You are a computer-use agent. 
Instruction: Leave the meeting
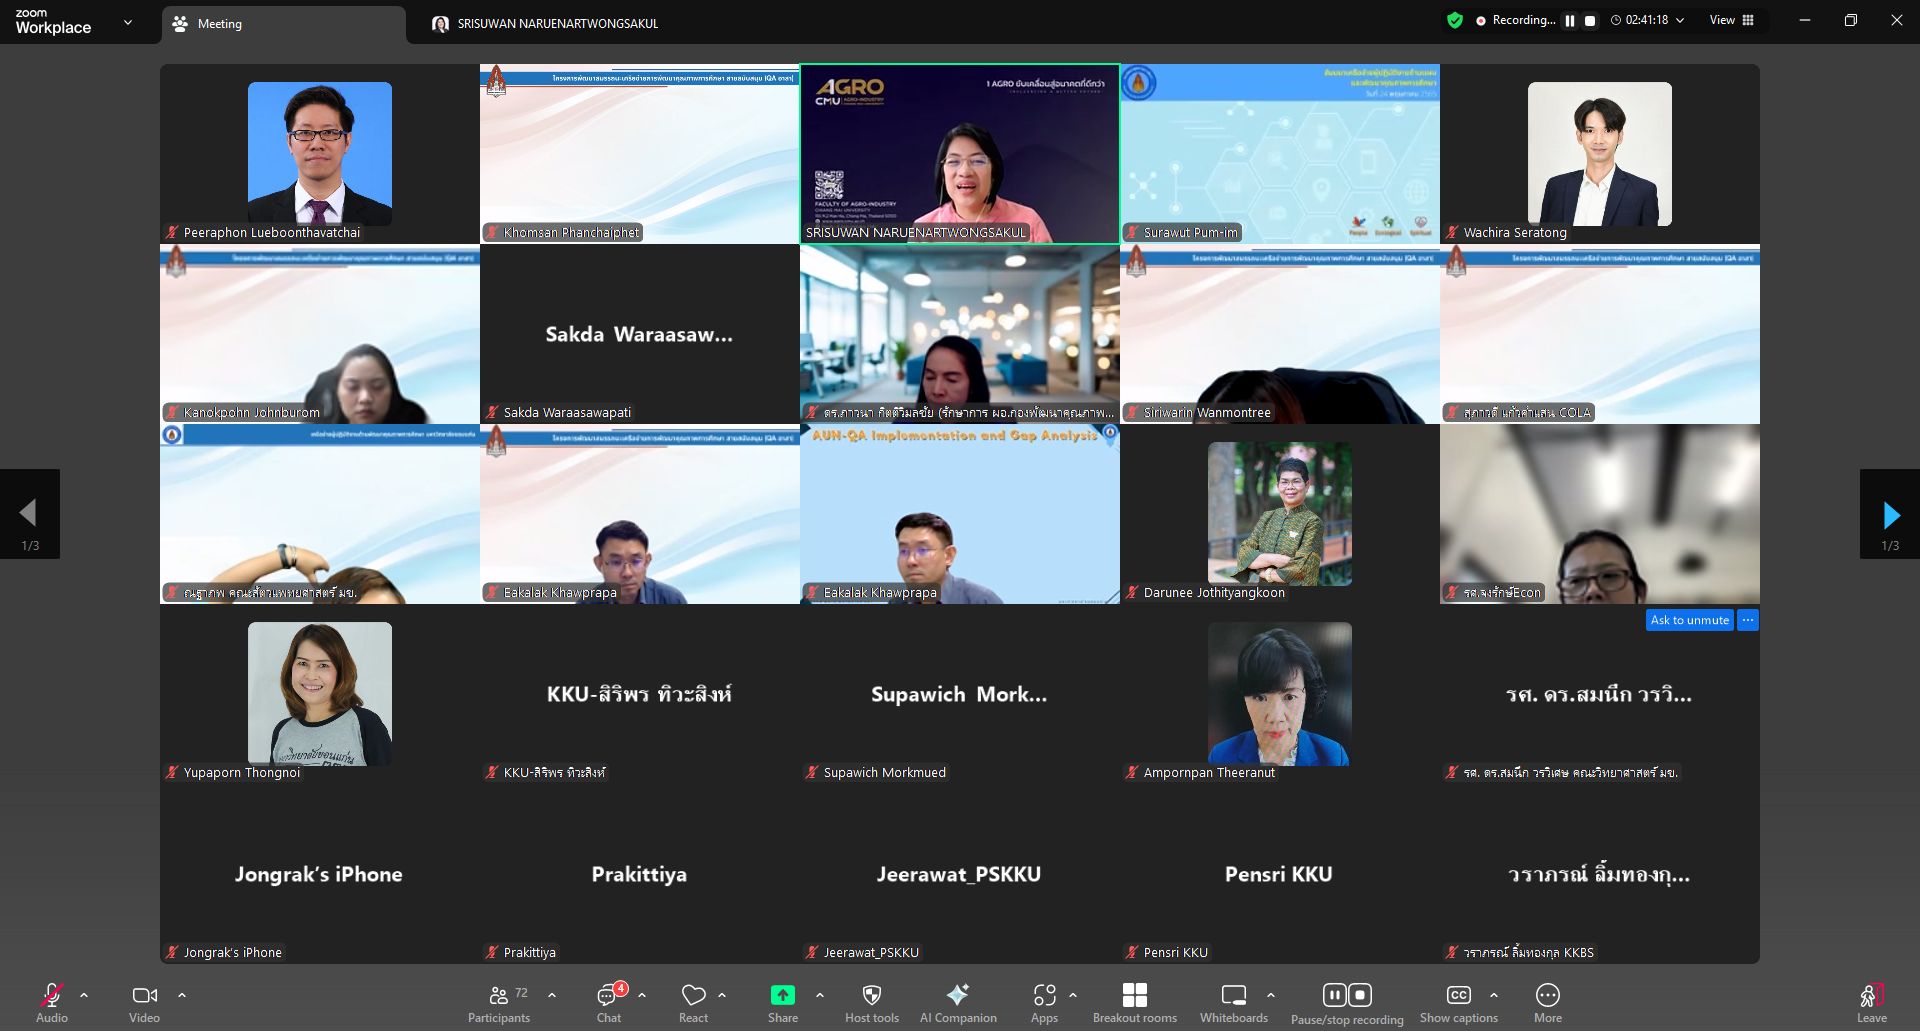tap(1871, 1003)
